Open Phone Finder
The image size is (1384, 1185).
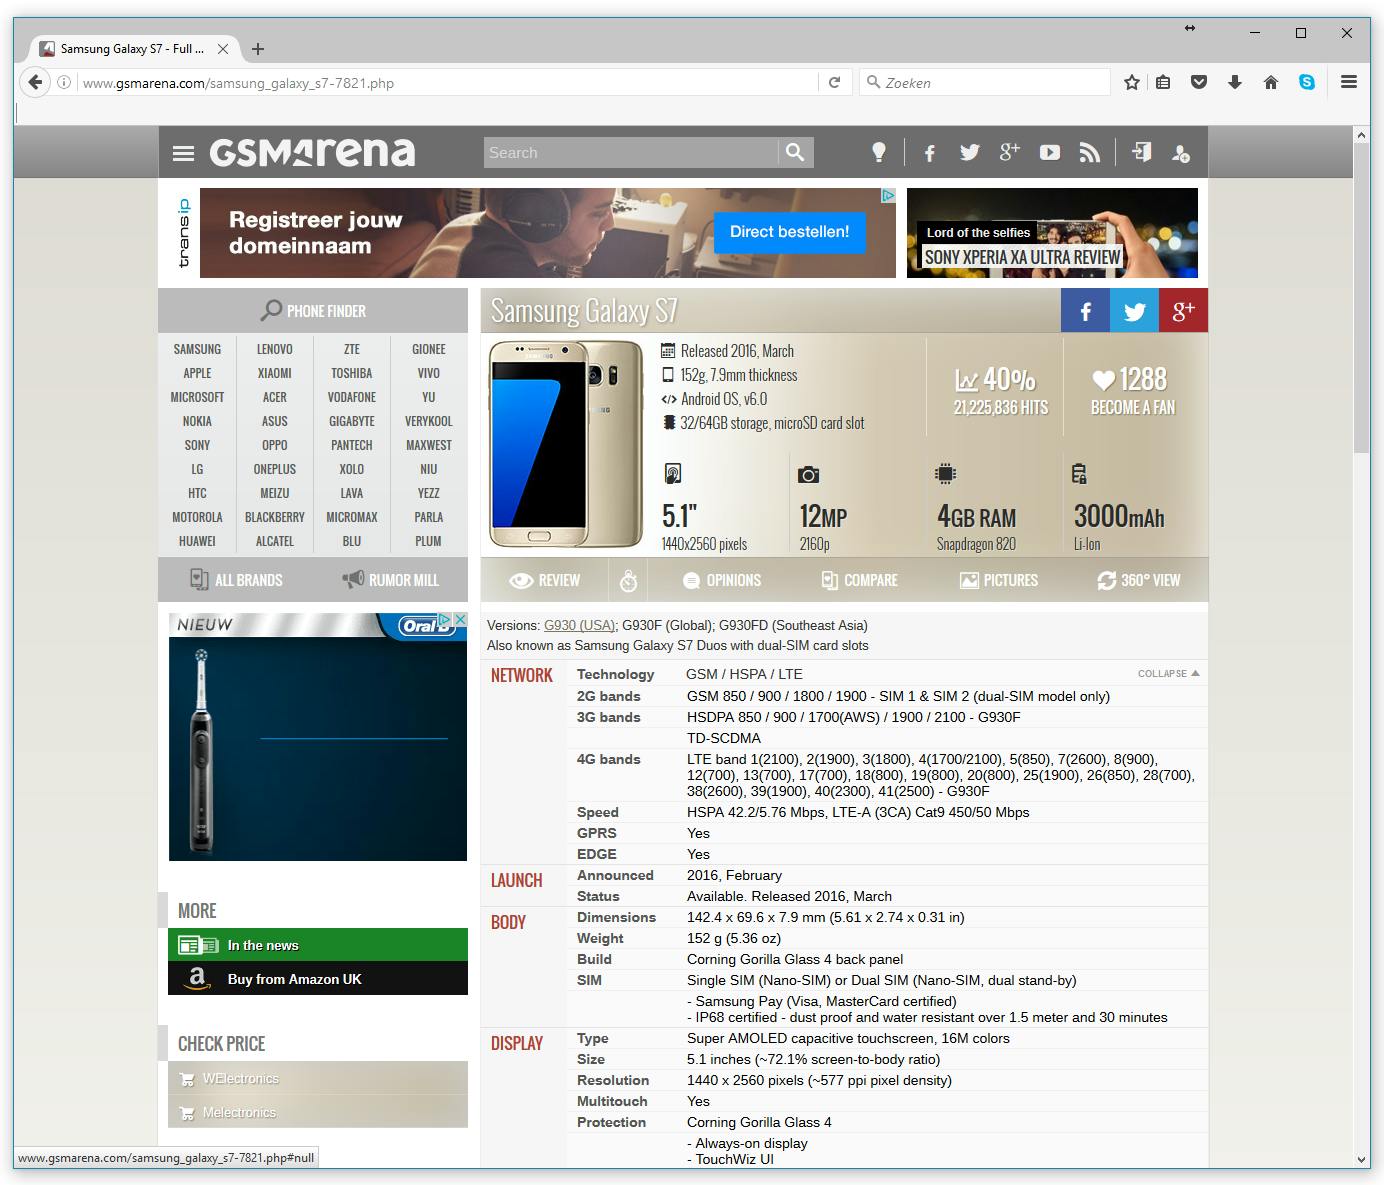313,311
